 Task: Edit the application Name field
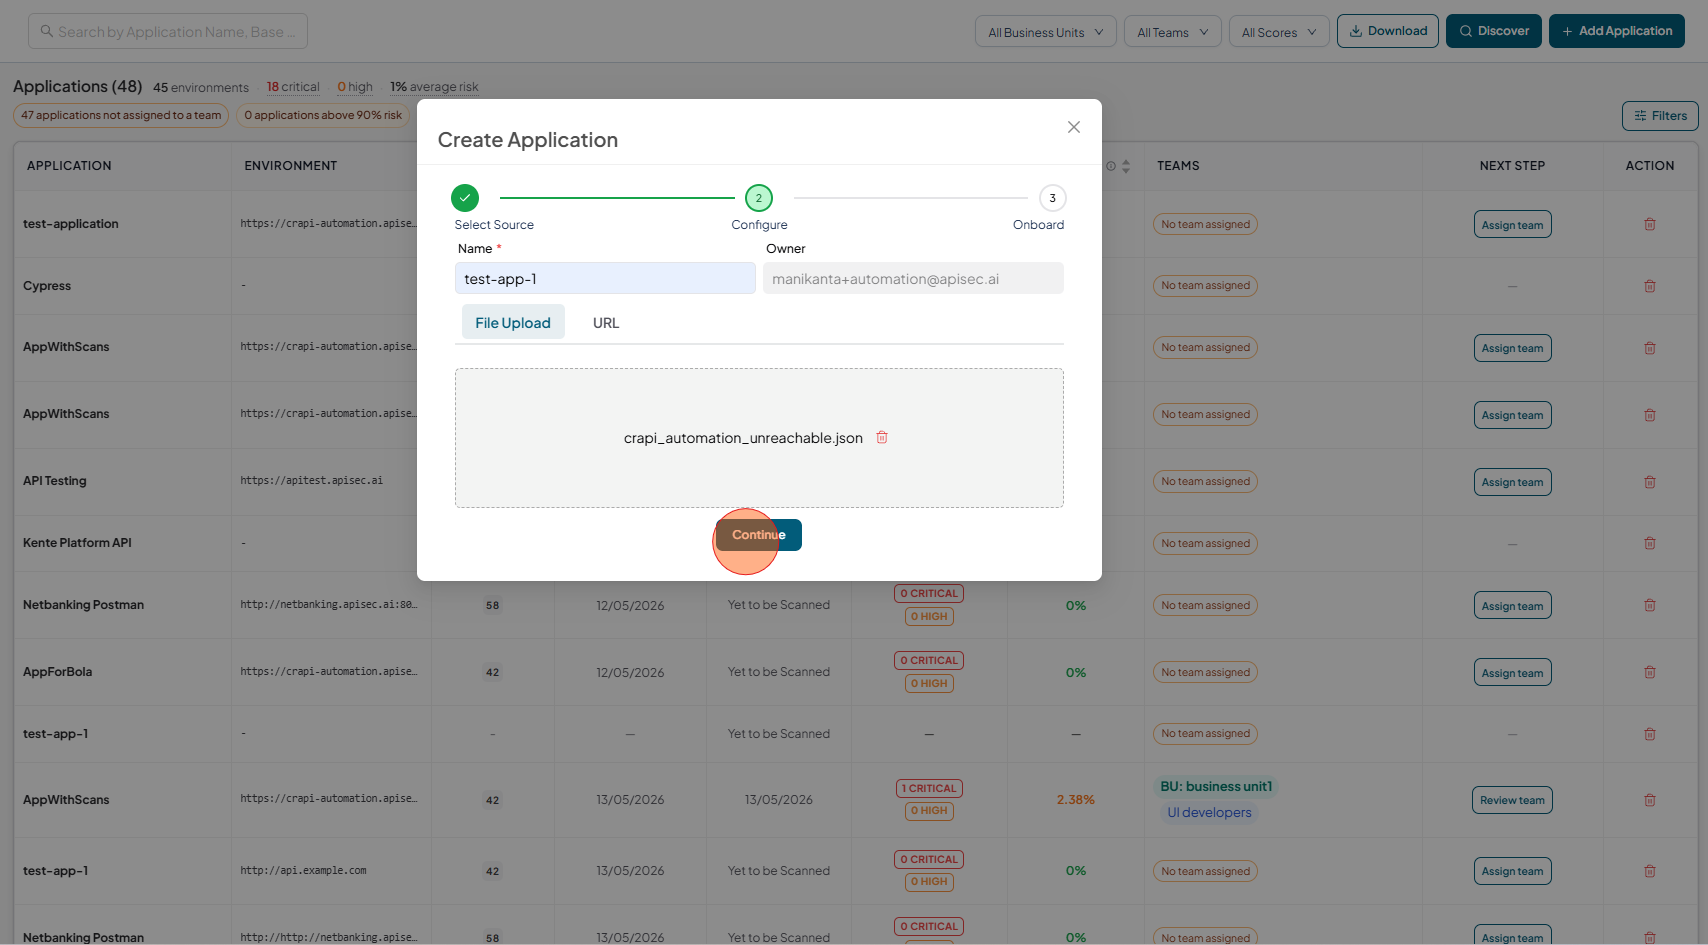605,279
